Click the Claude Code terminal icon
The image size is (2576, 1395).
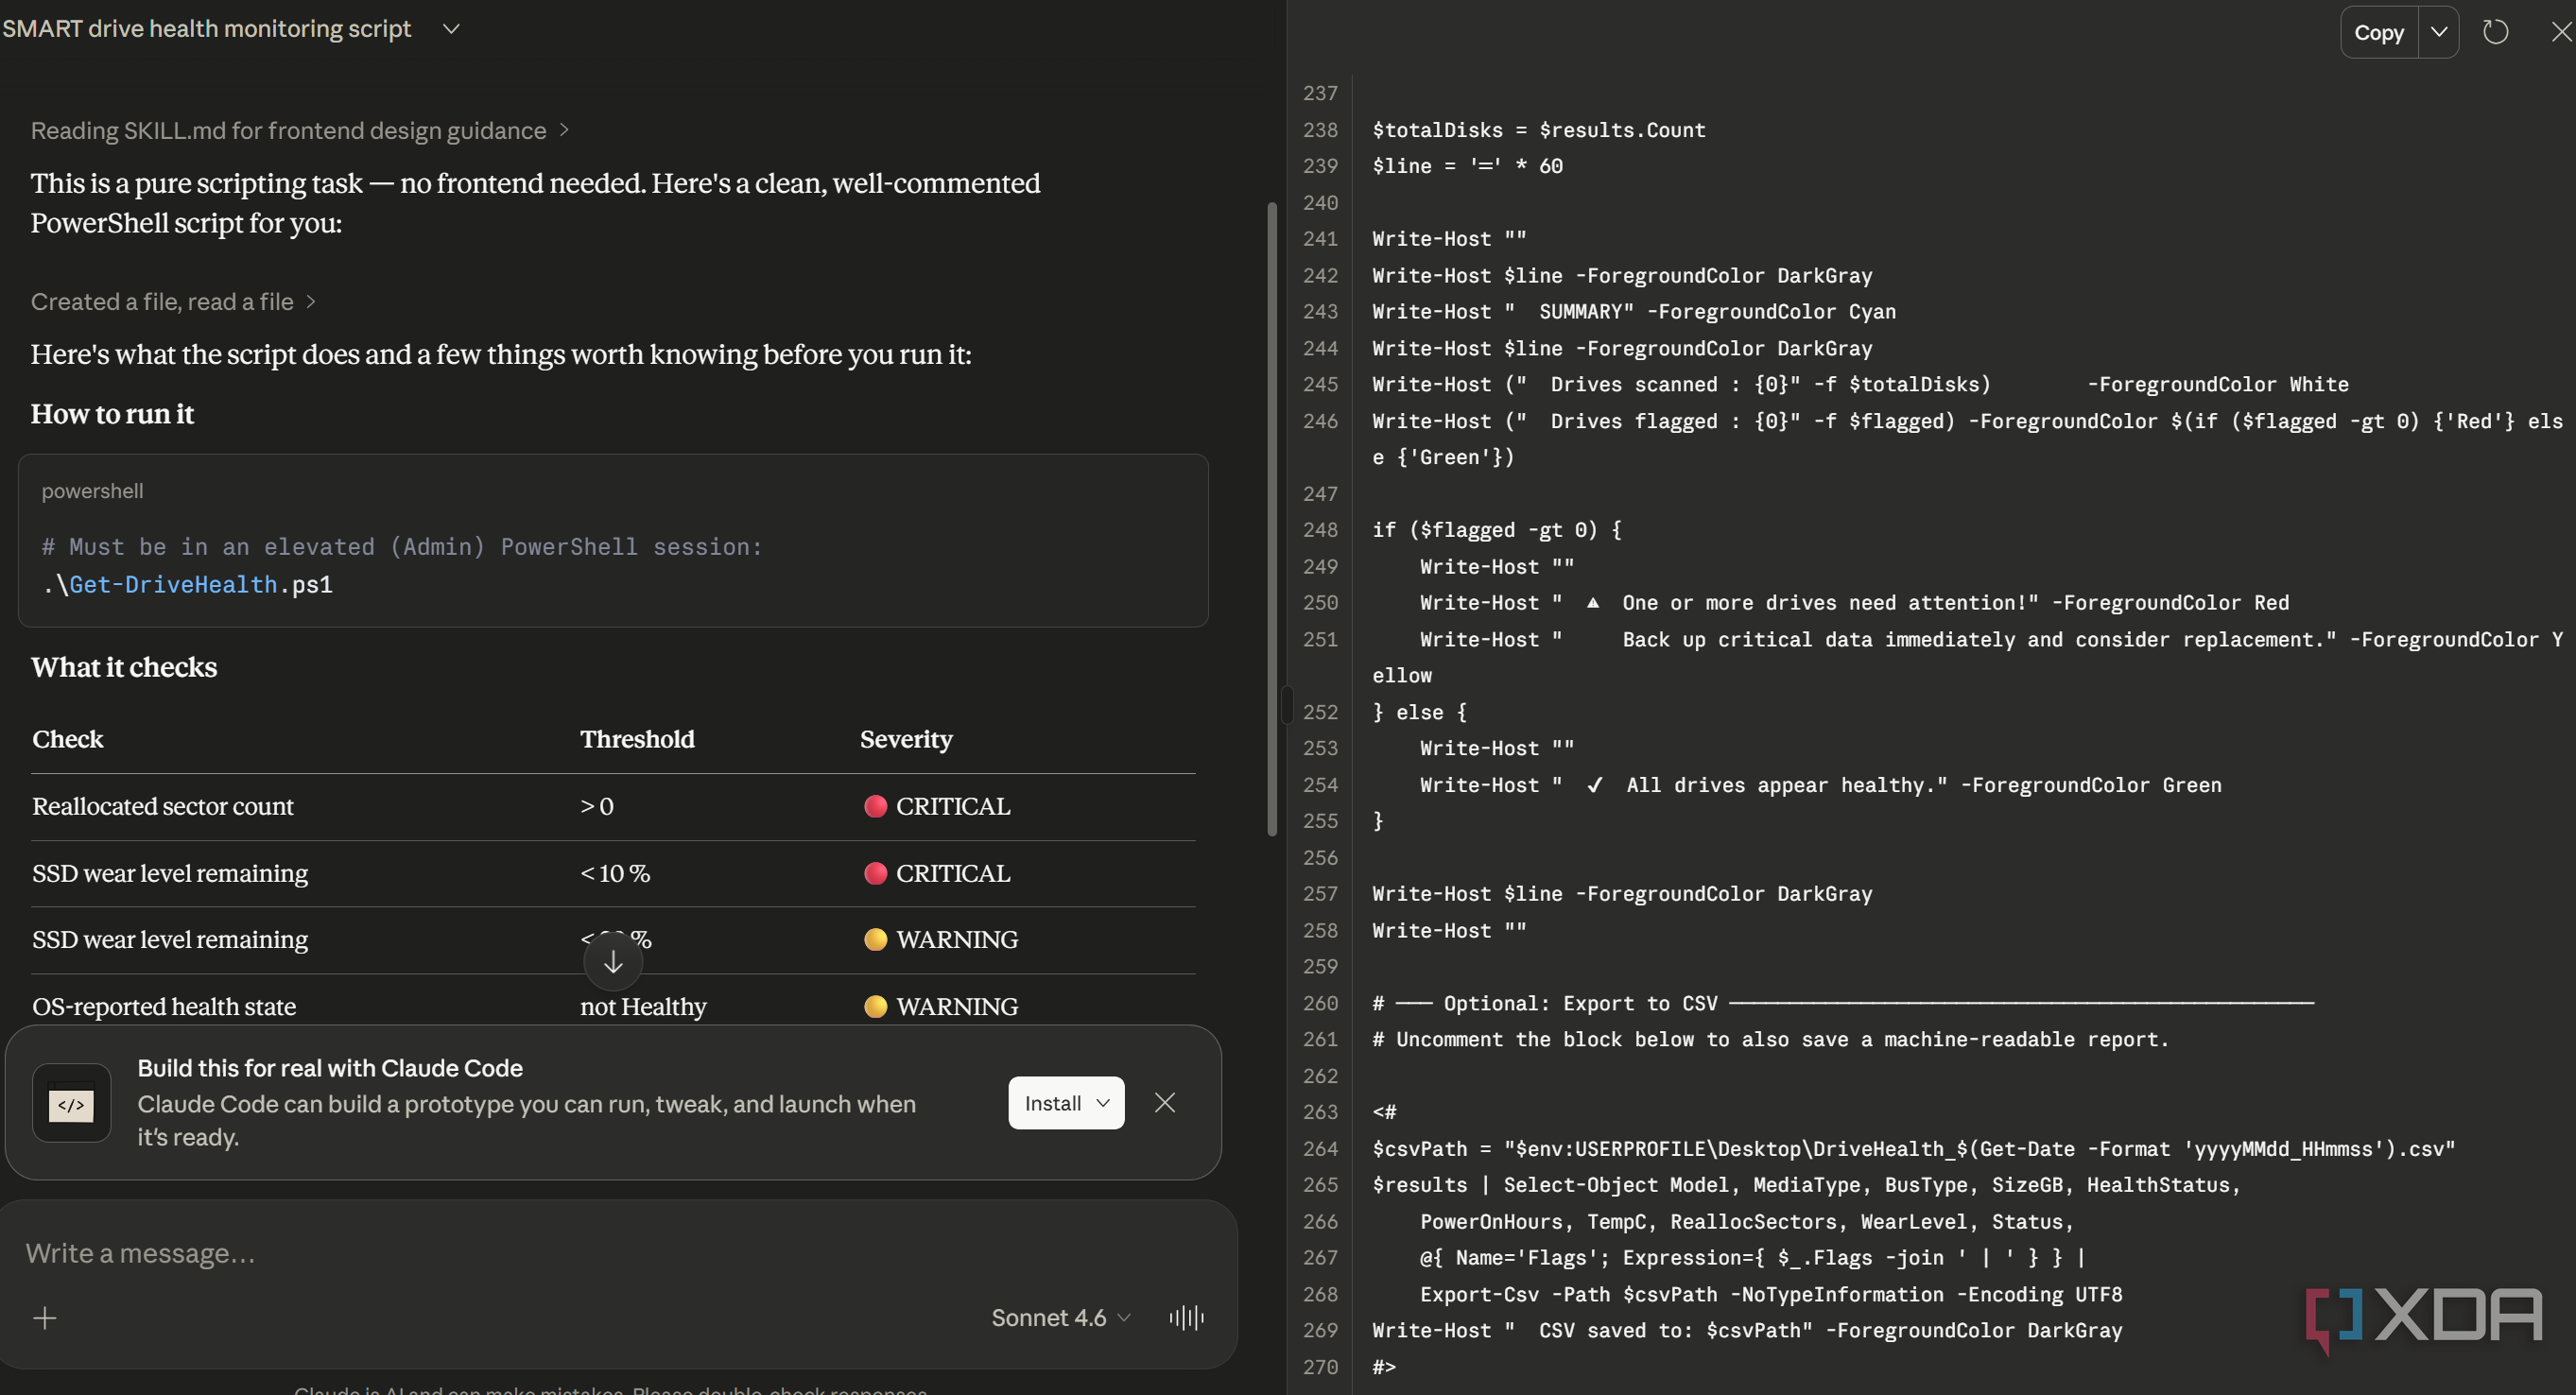71,1103
